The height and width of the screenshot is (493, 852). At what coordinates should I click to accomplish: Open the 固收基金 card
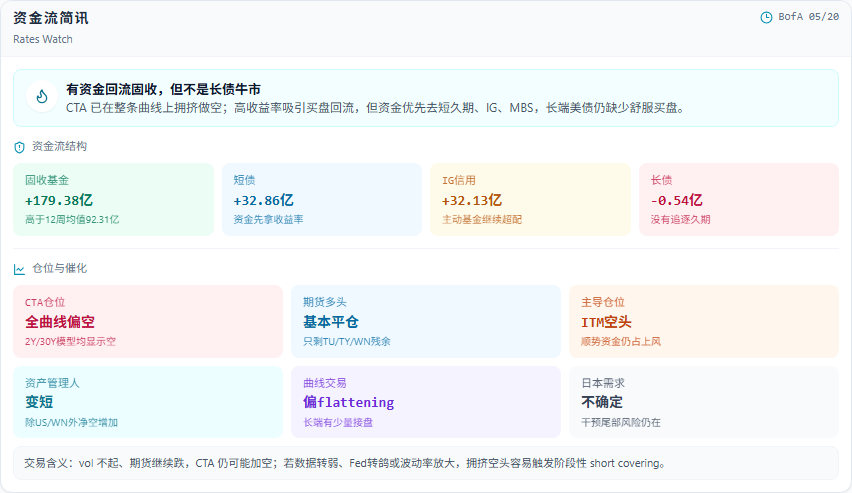pyautogui.click(x=114, y=199)
